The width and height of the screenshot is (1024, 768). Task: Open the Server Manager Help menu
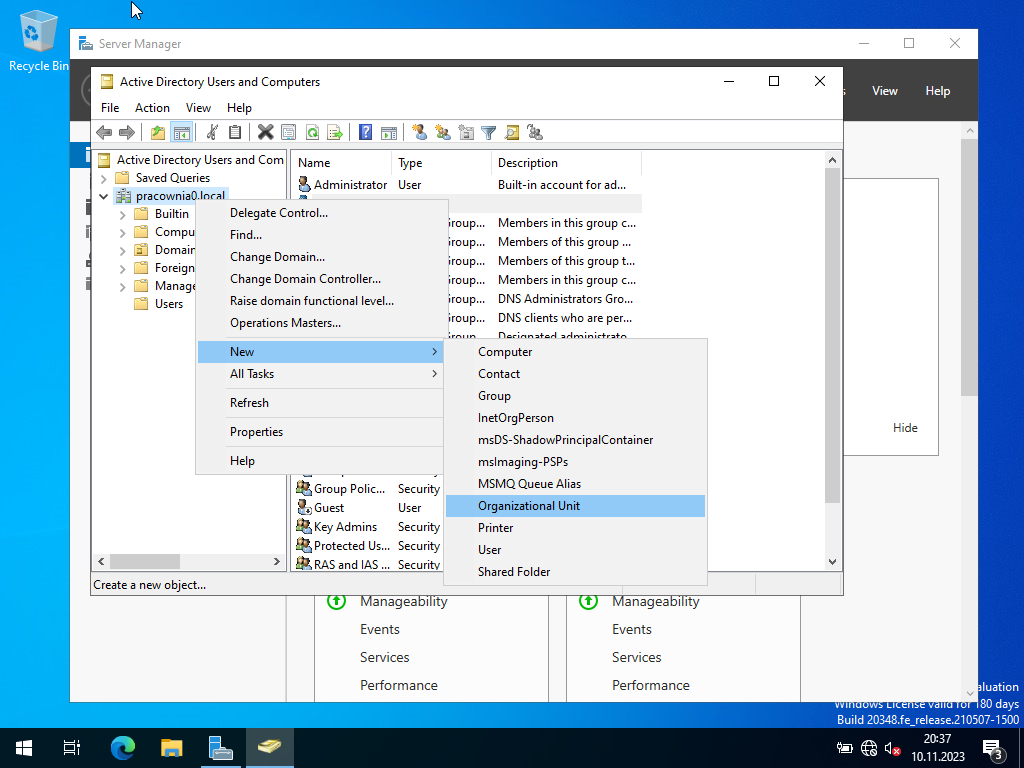point(937,91)
